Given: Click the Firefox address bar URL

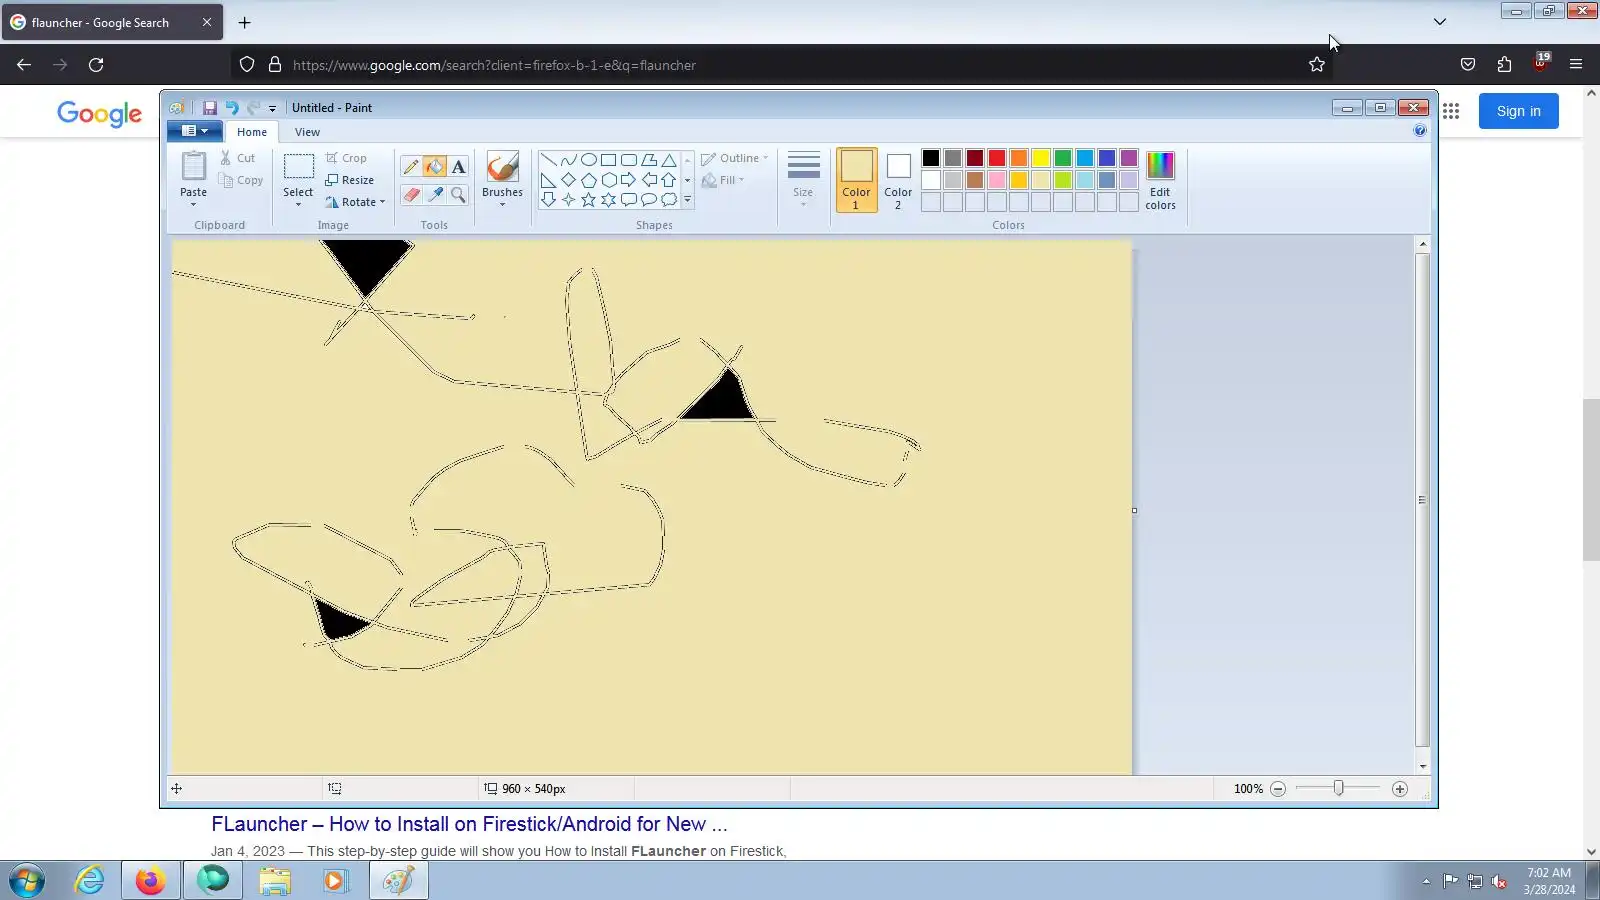Looking at the screenshot, I should point(494,65).
